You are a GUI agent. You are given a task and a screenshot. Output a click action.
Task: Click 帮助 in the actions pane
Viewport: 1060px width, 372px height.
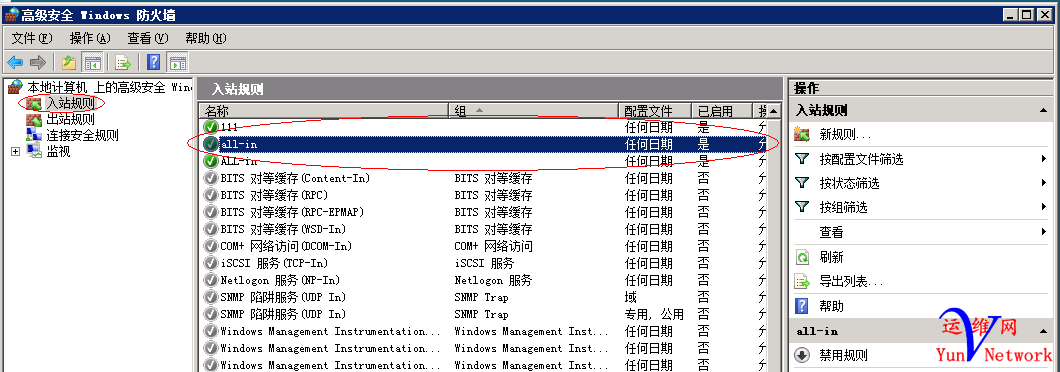tap(832, 306)
